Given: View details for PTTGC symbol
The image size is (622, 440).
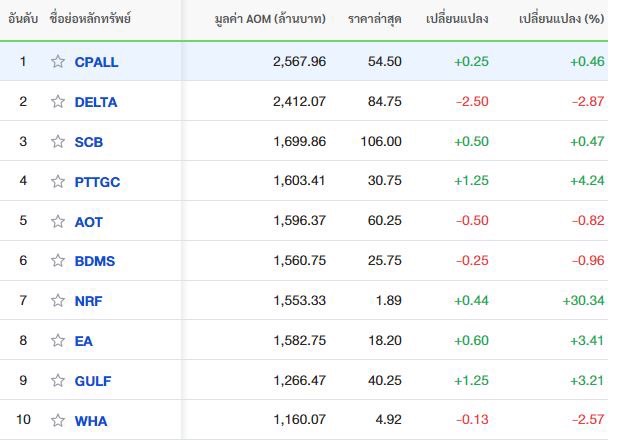Looking at the screenshot, I should tap(97, 182).
